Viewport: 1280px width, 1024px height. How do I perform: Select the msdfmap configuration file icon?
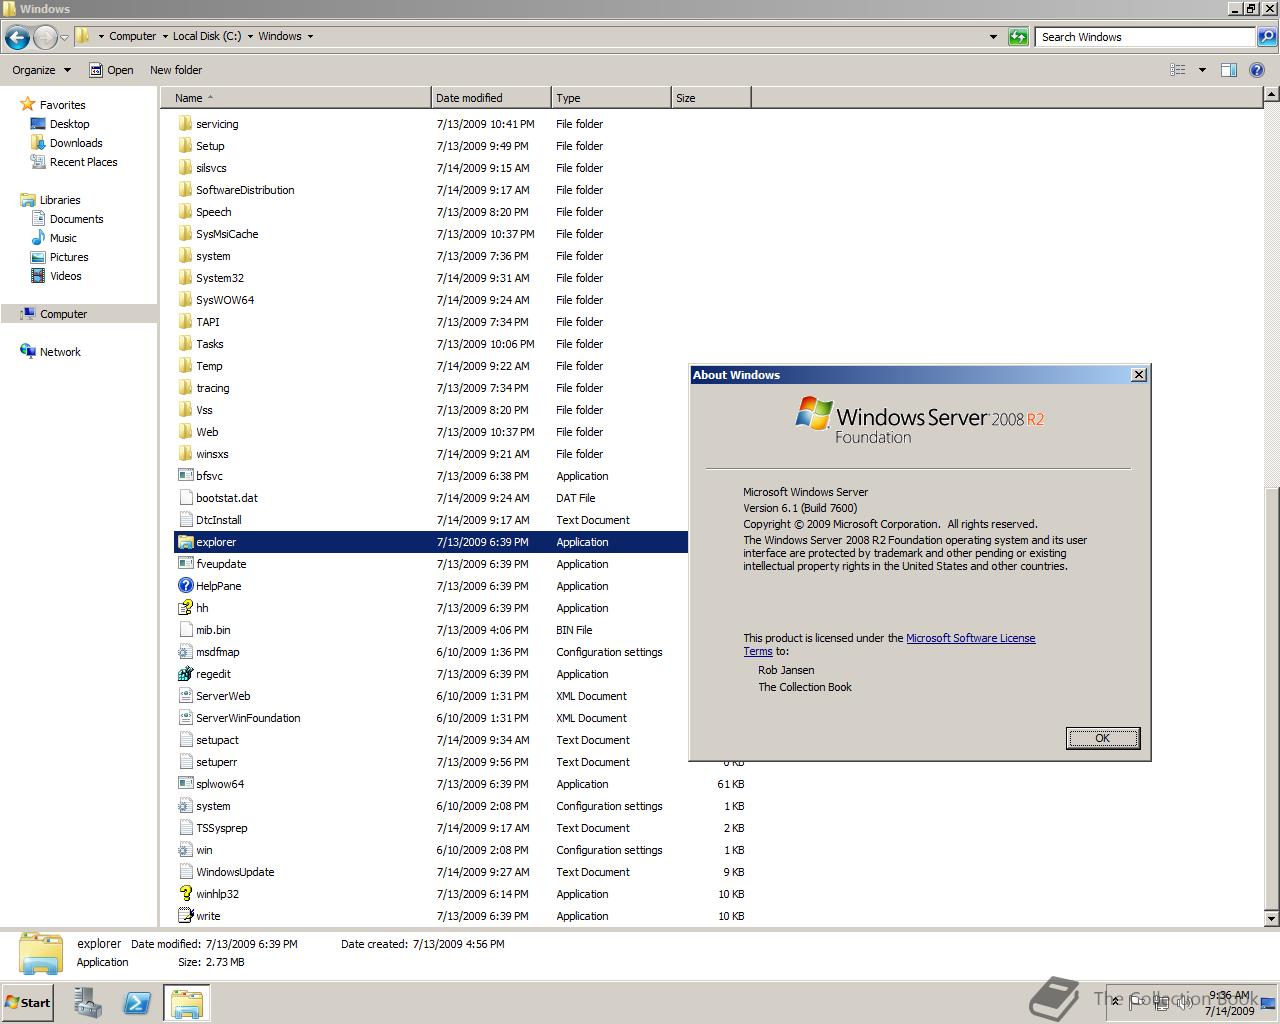click(x=185, y=652)
